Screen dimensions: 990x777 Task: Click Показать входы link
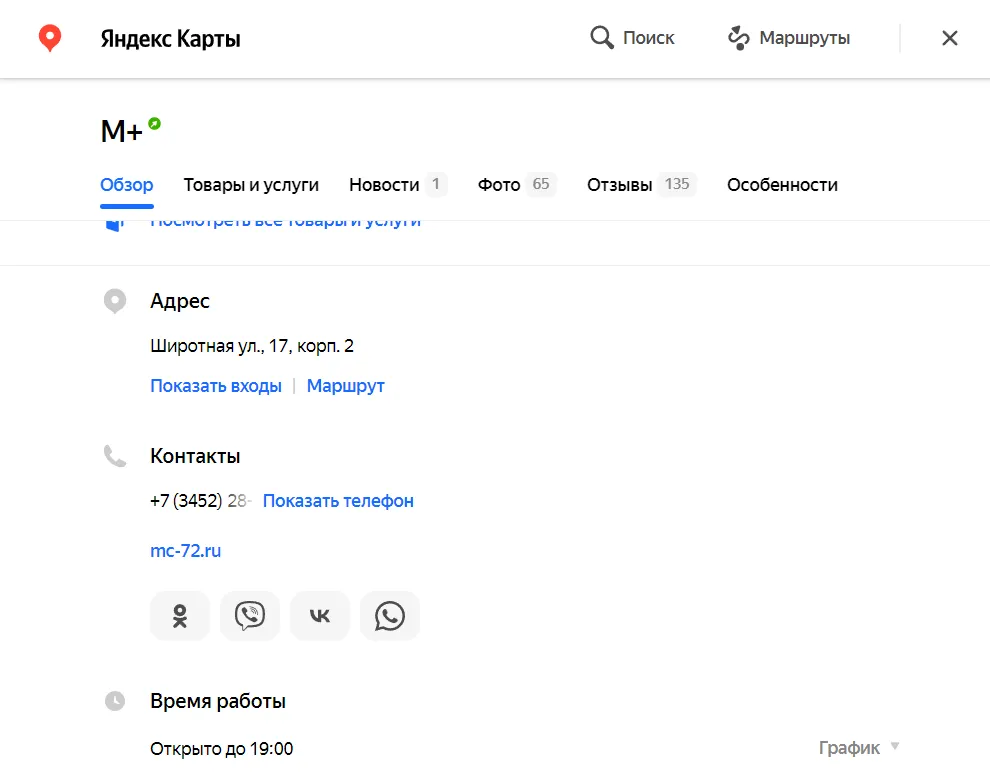click(216, 386)
